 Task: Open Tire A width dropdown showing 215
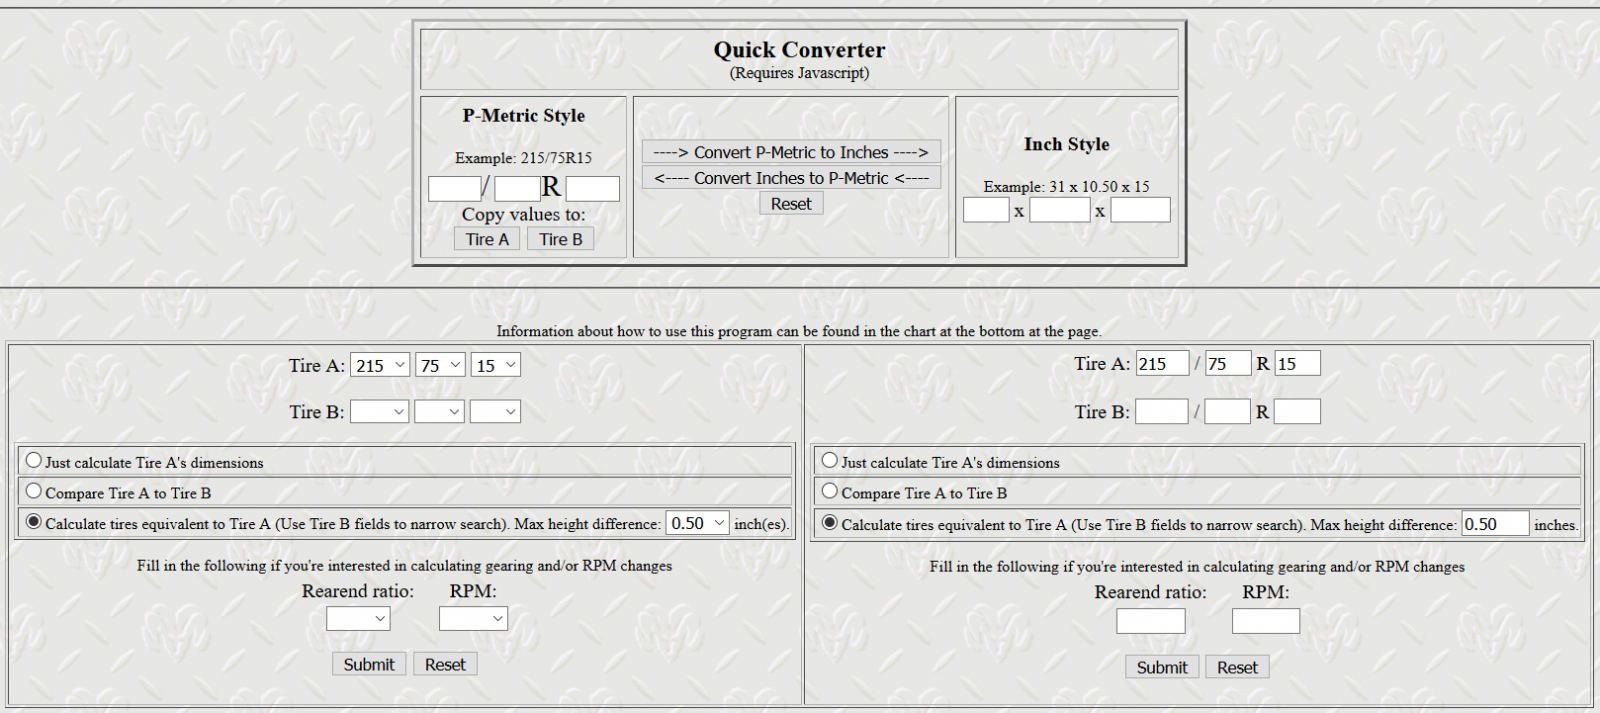(x=380, y=365)
